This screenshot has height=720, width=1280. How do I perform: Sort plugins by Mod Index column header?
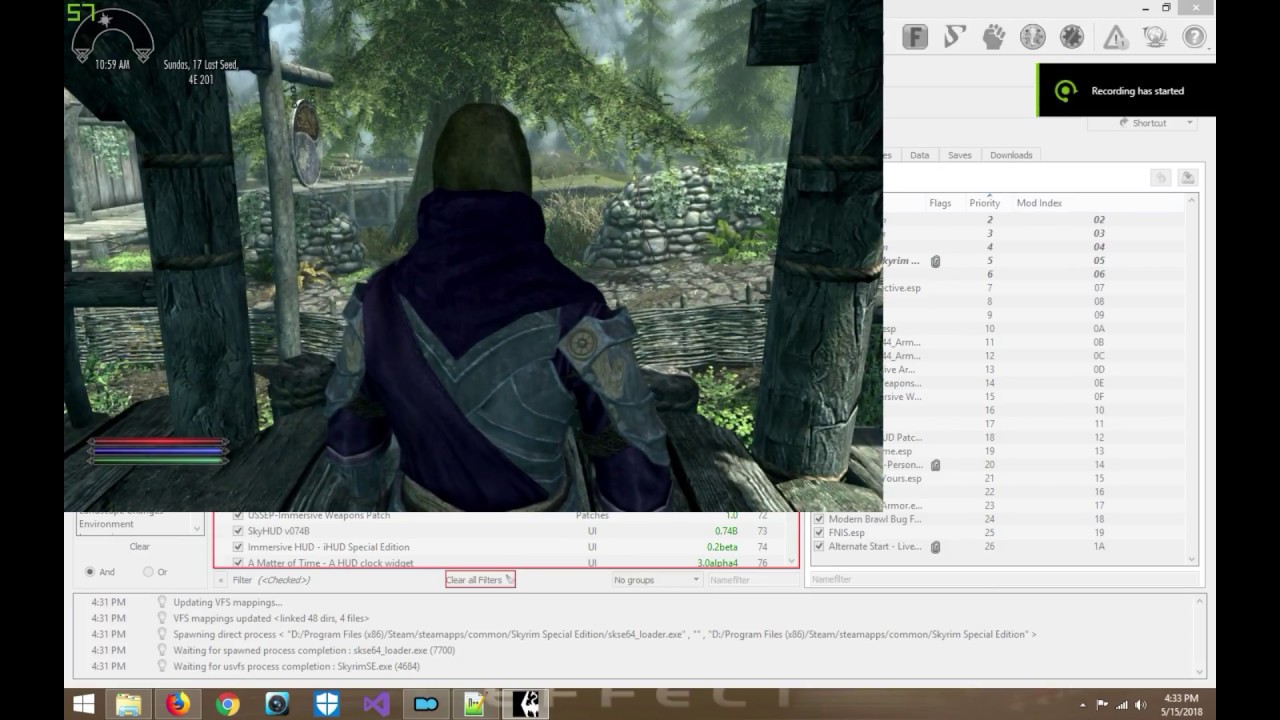[x=1039, y=203]
